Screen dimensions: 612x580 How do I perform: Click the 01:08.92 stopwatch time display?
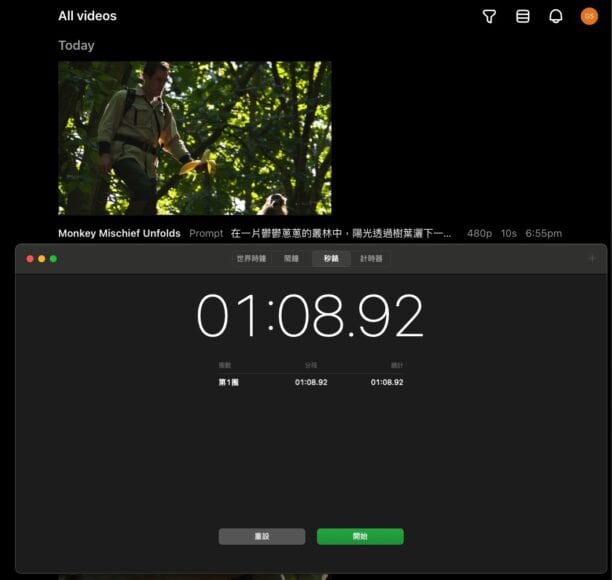pos(310,316)
